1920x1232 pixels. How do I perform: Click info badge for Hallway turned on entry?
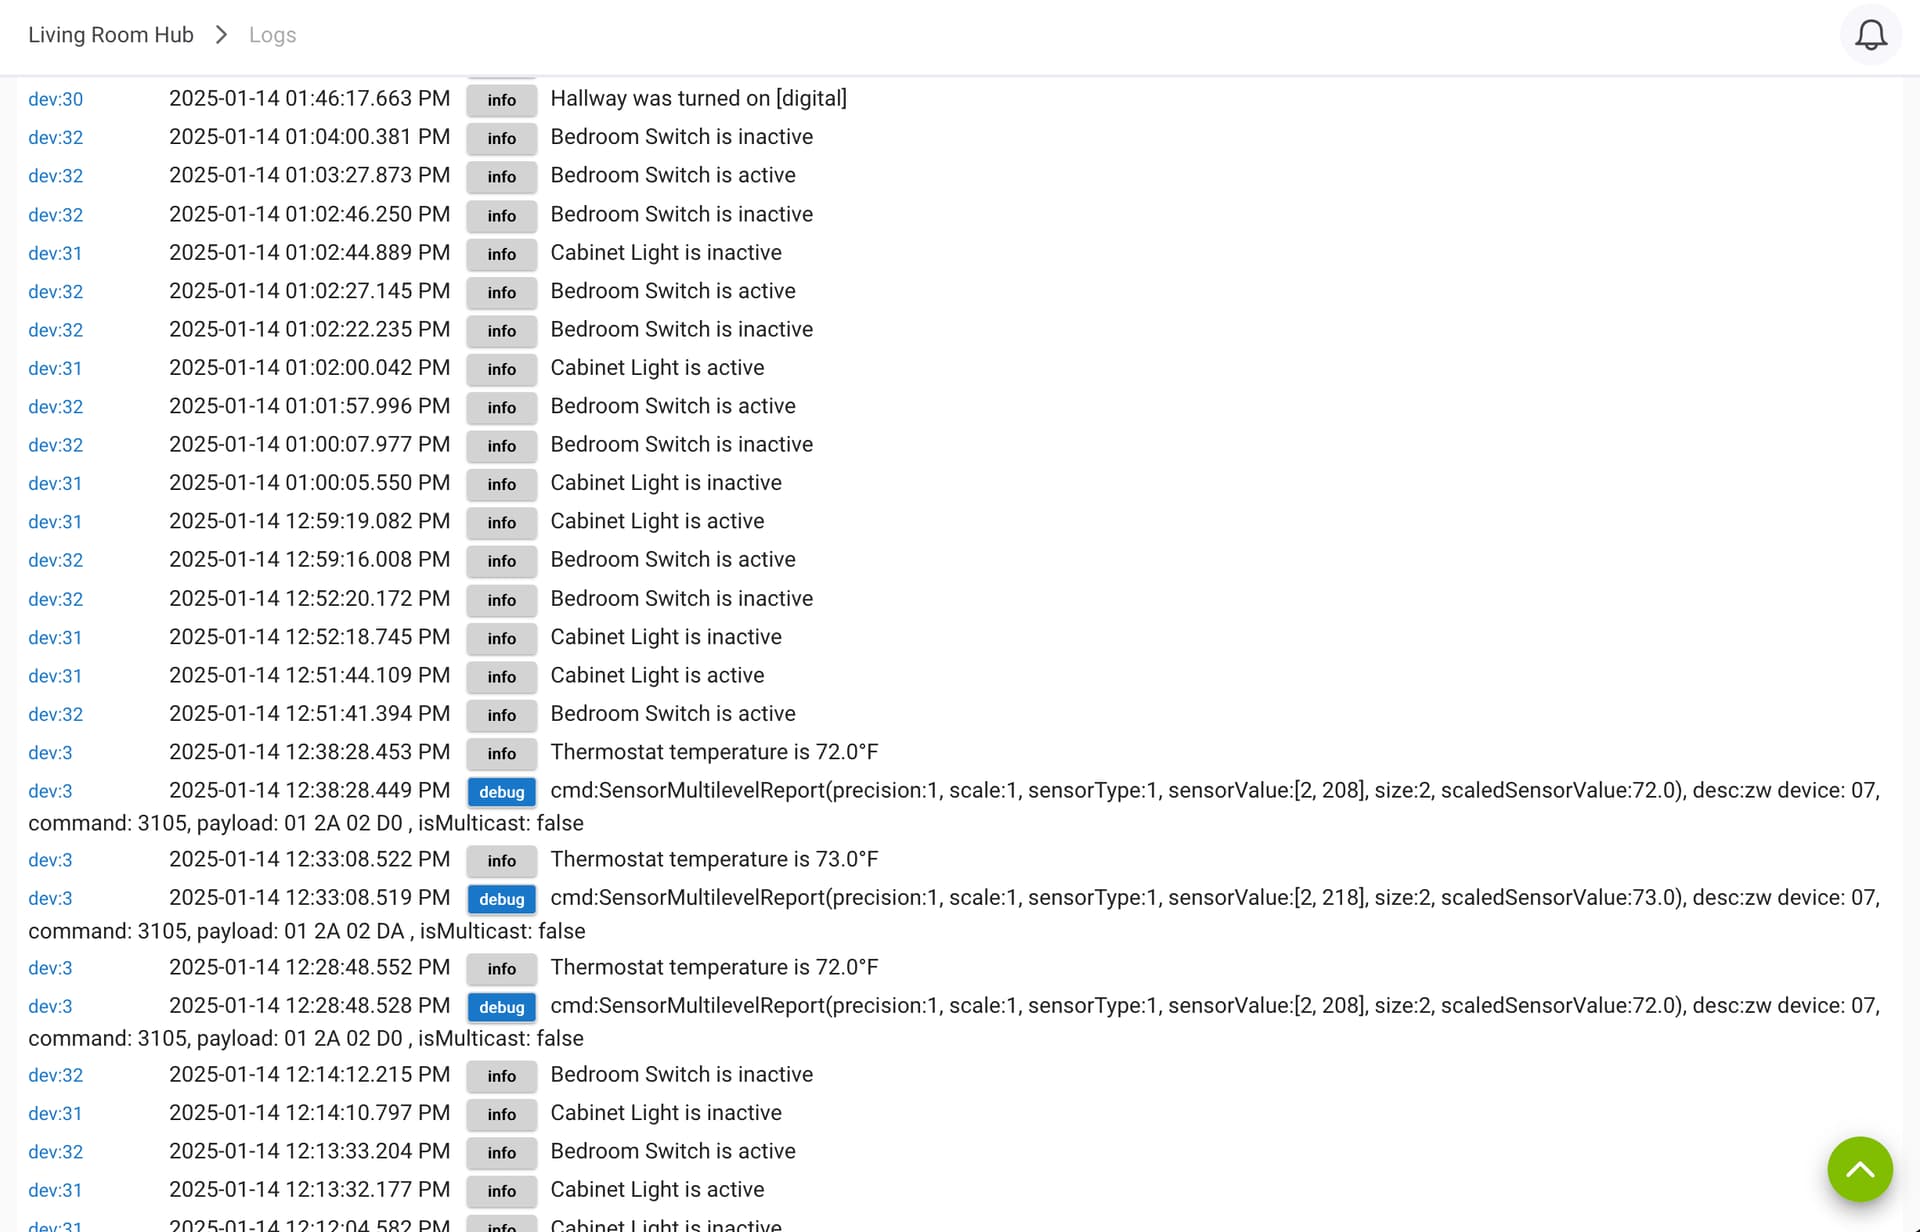[502, 100]
